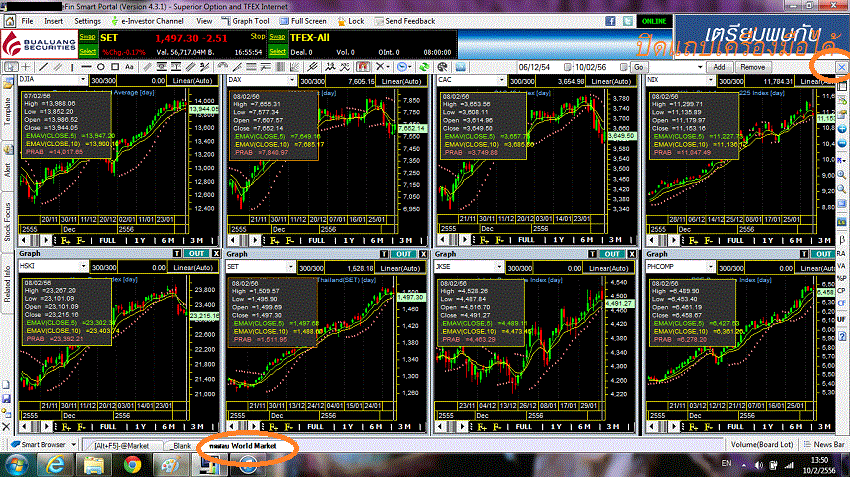Click the T button on HSKI graph
This screenshot has width=850, height=477.
(x=177, y=254)
